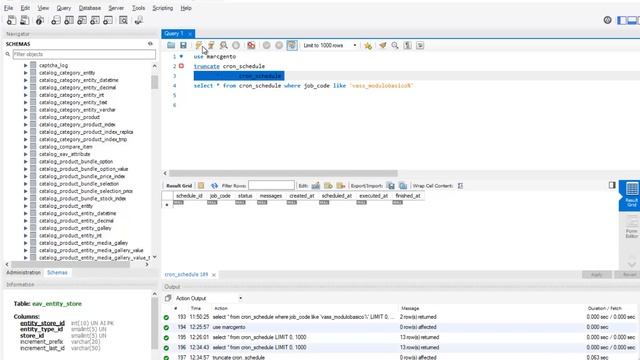Click the Filter Rows input field
The width and height of the screenshot is (640, 360).
point(271,186)
